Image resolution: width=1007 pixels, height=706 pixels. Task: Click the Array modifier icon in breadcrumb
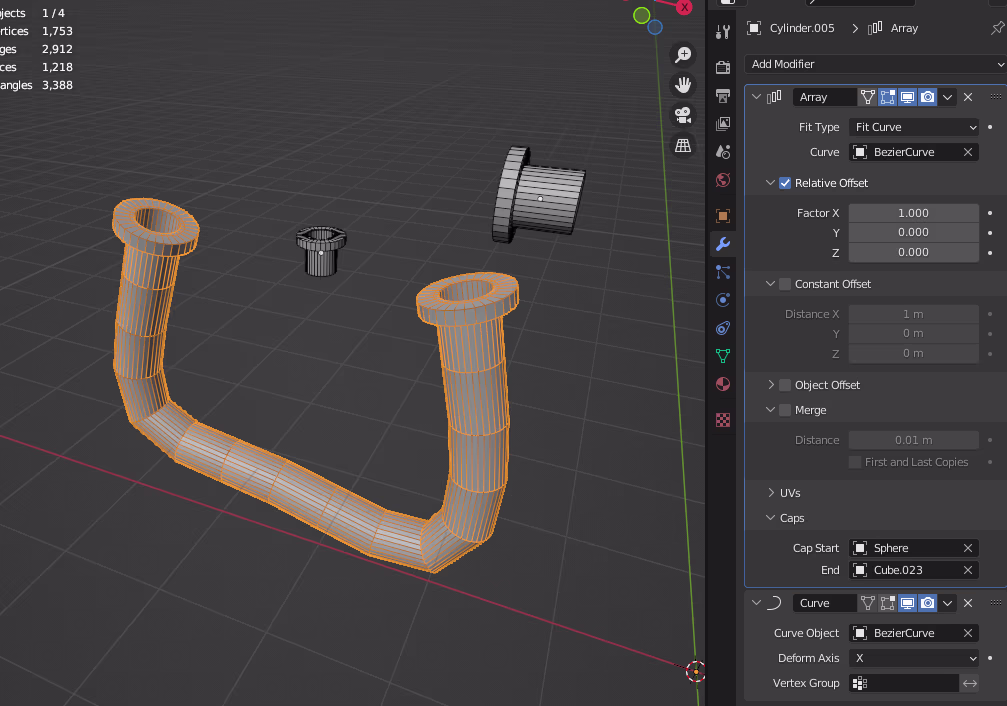tap(875, 28)
